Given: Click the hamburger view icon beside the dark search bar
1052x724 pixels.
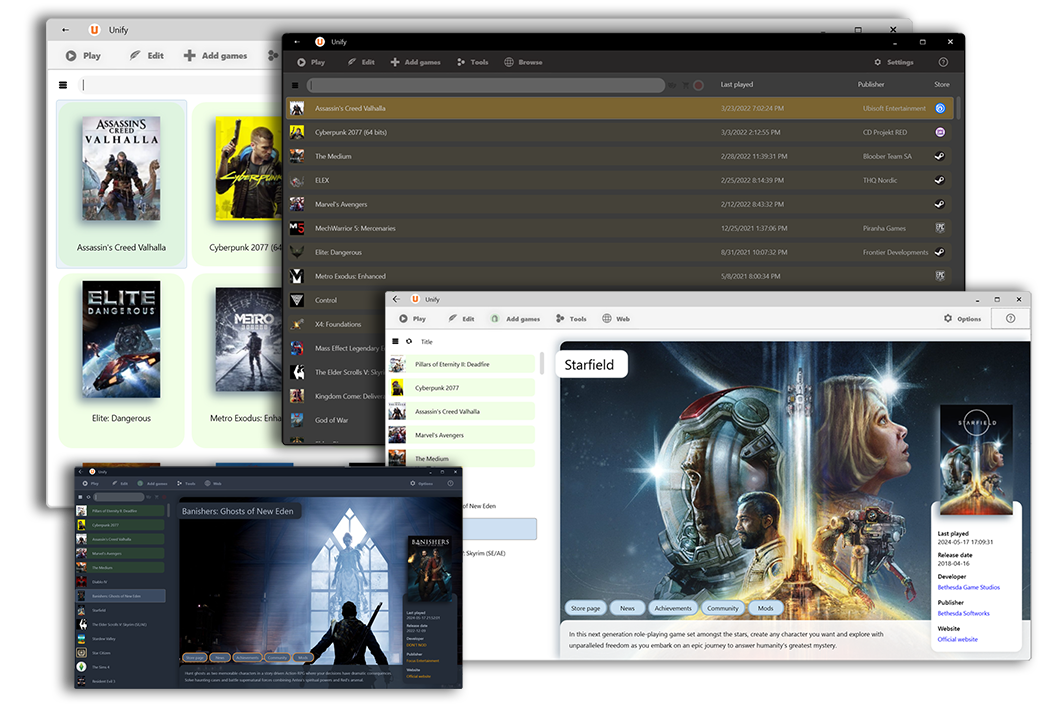Looking at the screenshot, I should coord(295,85).
